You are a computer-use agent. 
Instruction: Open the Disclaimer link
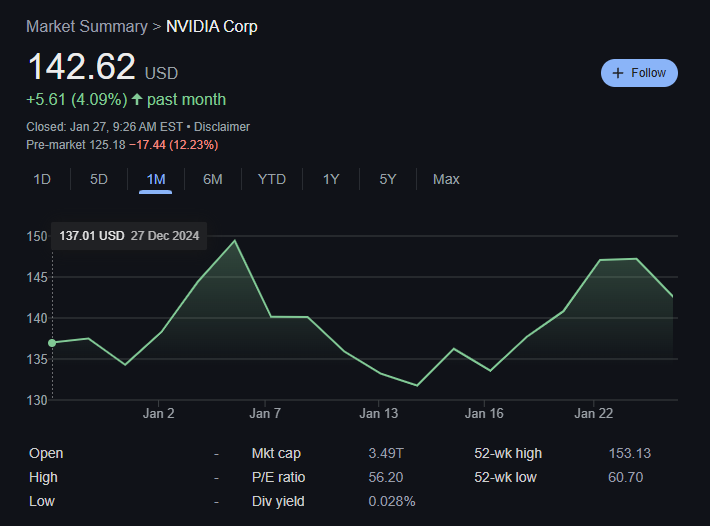222,127
